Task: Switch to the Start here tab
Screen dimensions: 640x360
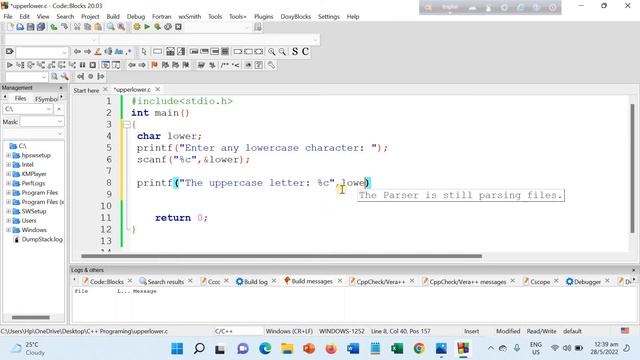Action: 86,90
